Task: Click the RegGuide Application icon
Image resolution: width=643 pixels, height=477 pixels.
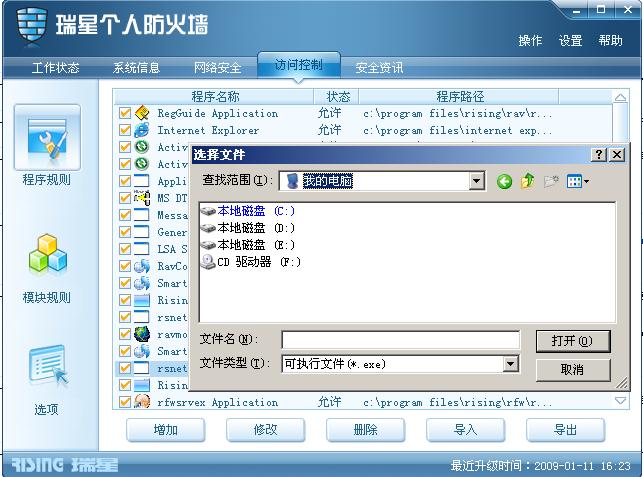Action: (142, 113)
